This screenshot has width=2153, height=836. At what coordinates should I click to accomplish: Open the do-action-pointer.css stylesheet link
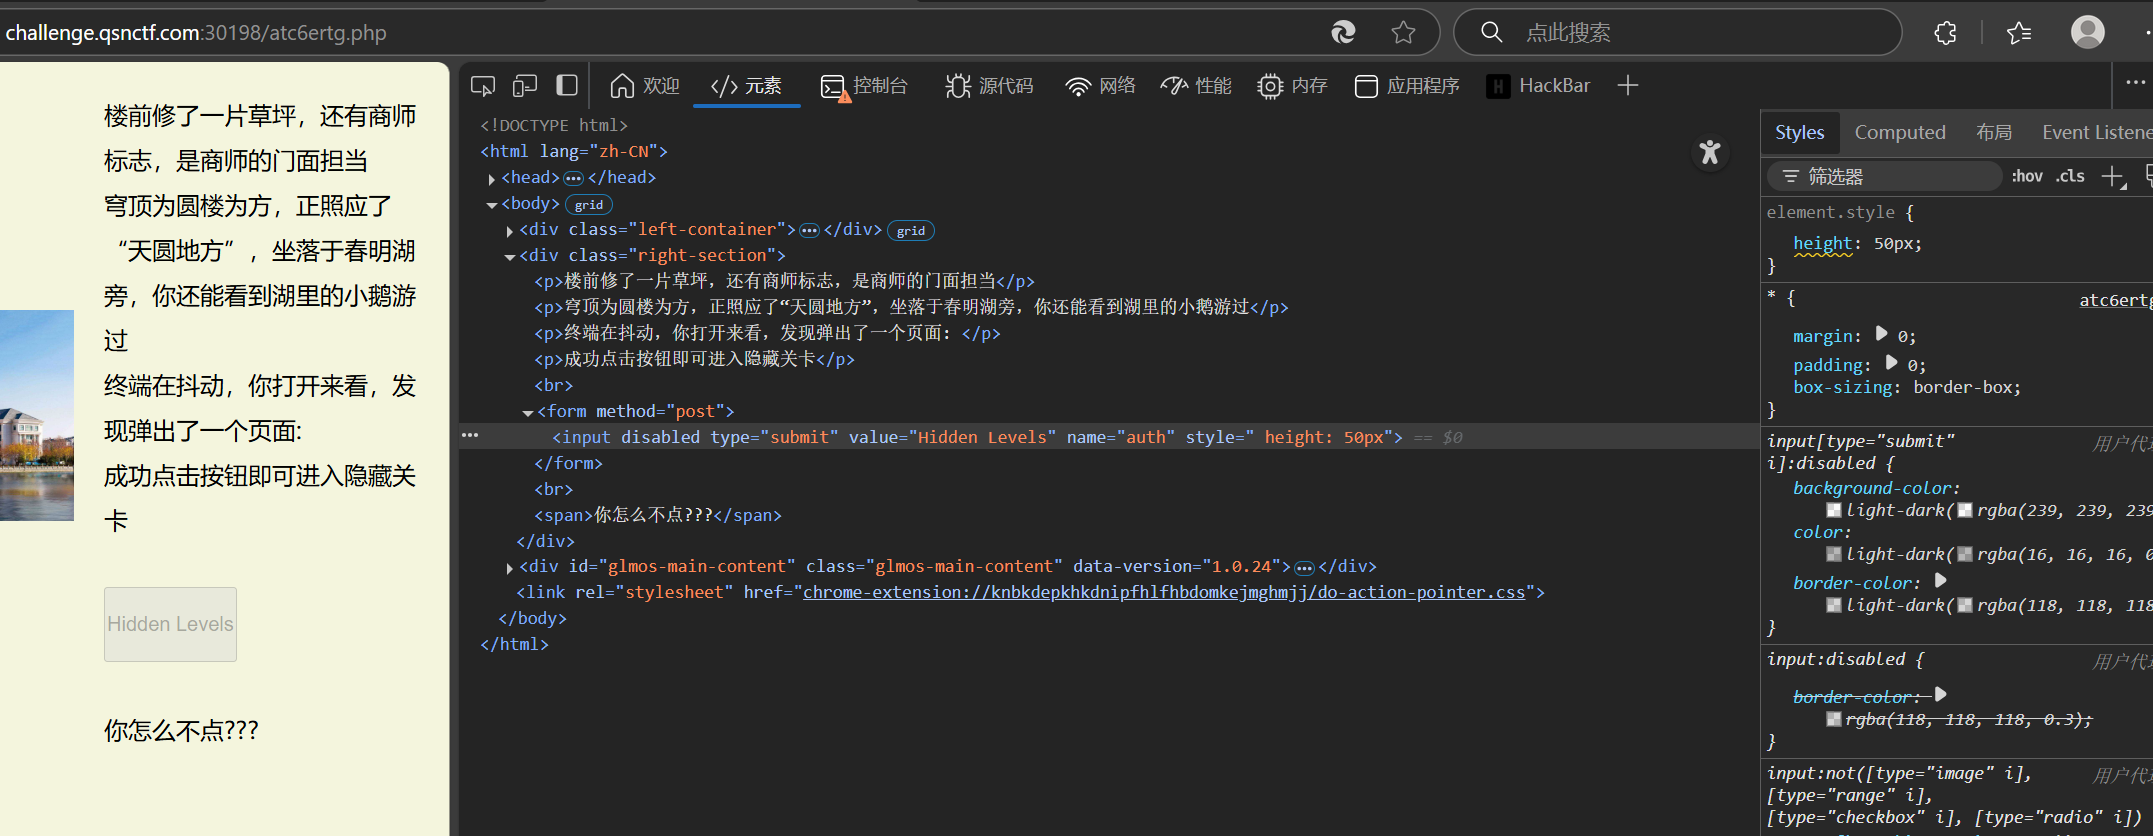tap(1164, 592)
